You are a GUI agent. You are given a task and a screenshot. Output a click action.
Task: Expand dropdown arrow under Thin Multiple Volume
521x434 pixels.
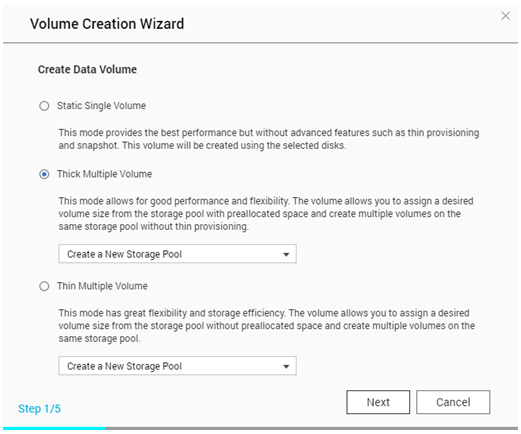click(286, 366)
